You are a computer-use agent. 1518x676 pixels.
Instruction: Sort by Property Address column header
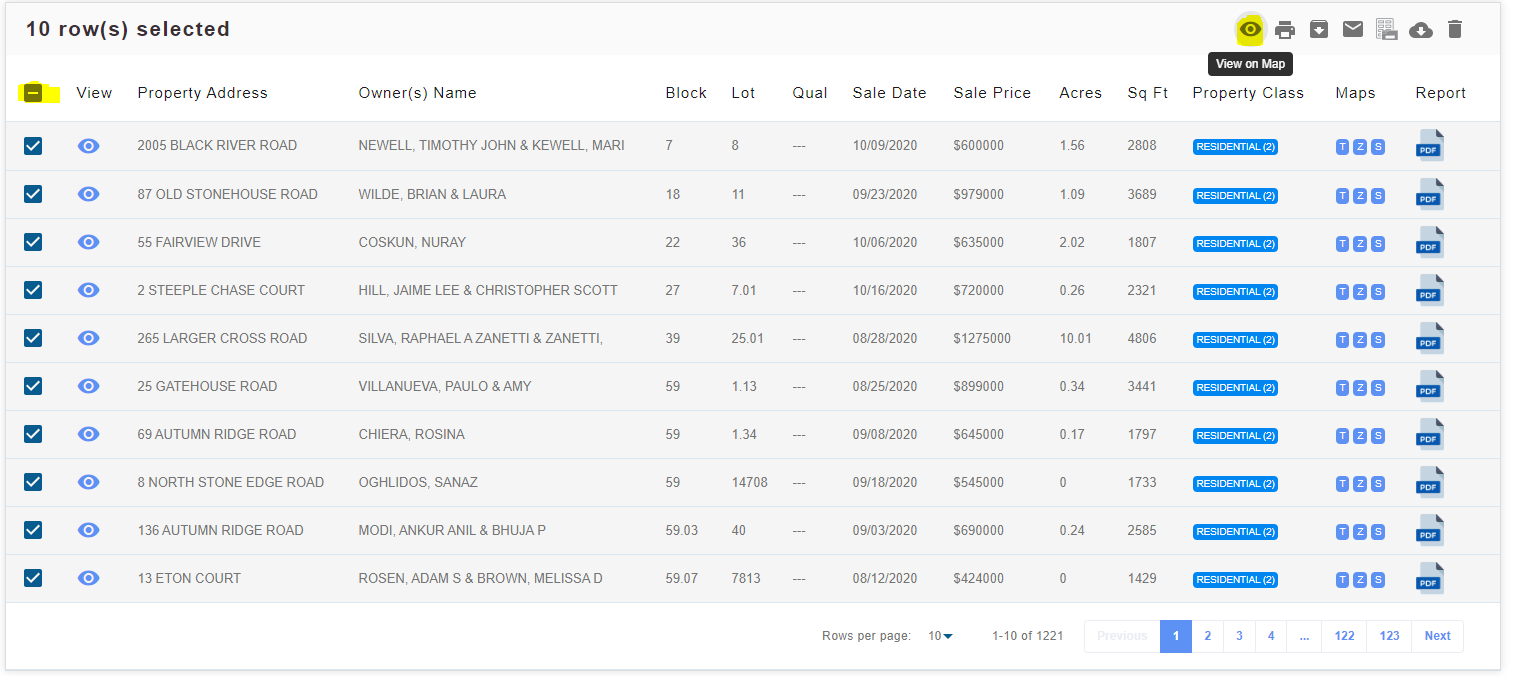203,93
